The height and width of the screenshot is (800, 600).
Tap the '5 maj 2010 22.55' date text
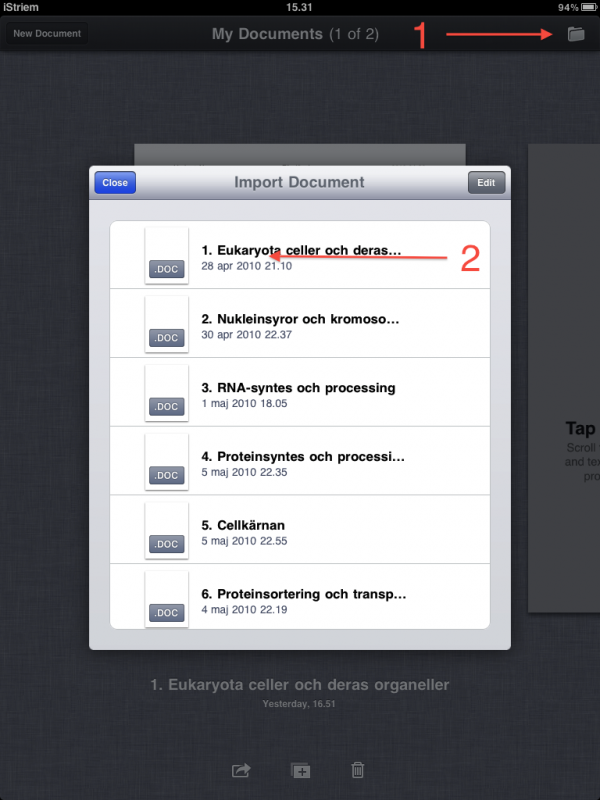(x=244, y=541)
